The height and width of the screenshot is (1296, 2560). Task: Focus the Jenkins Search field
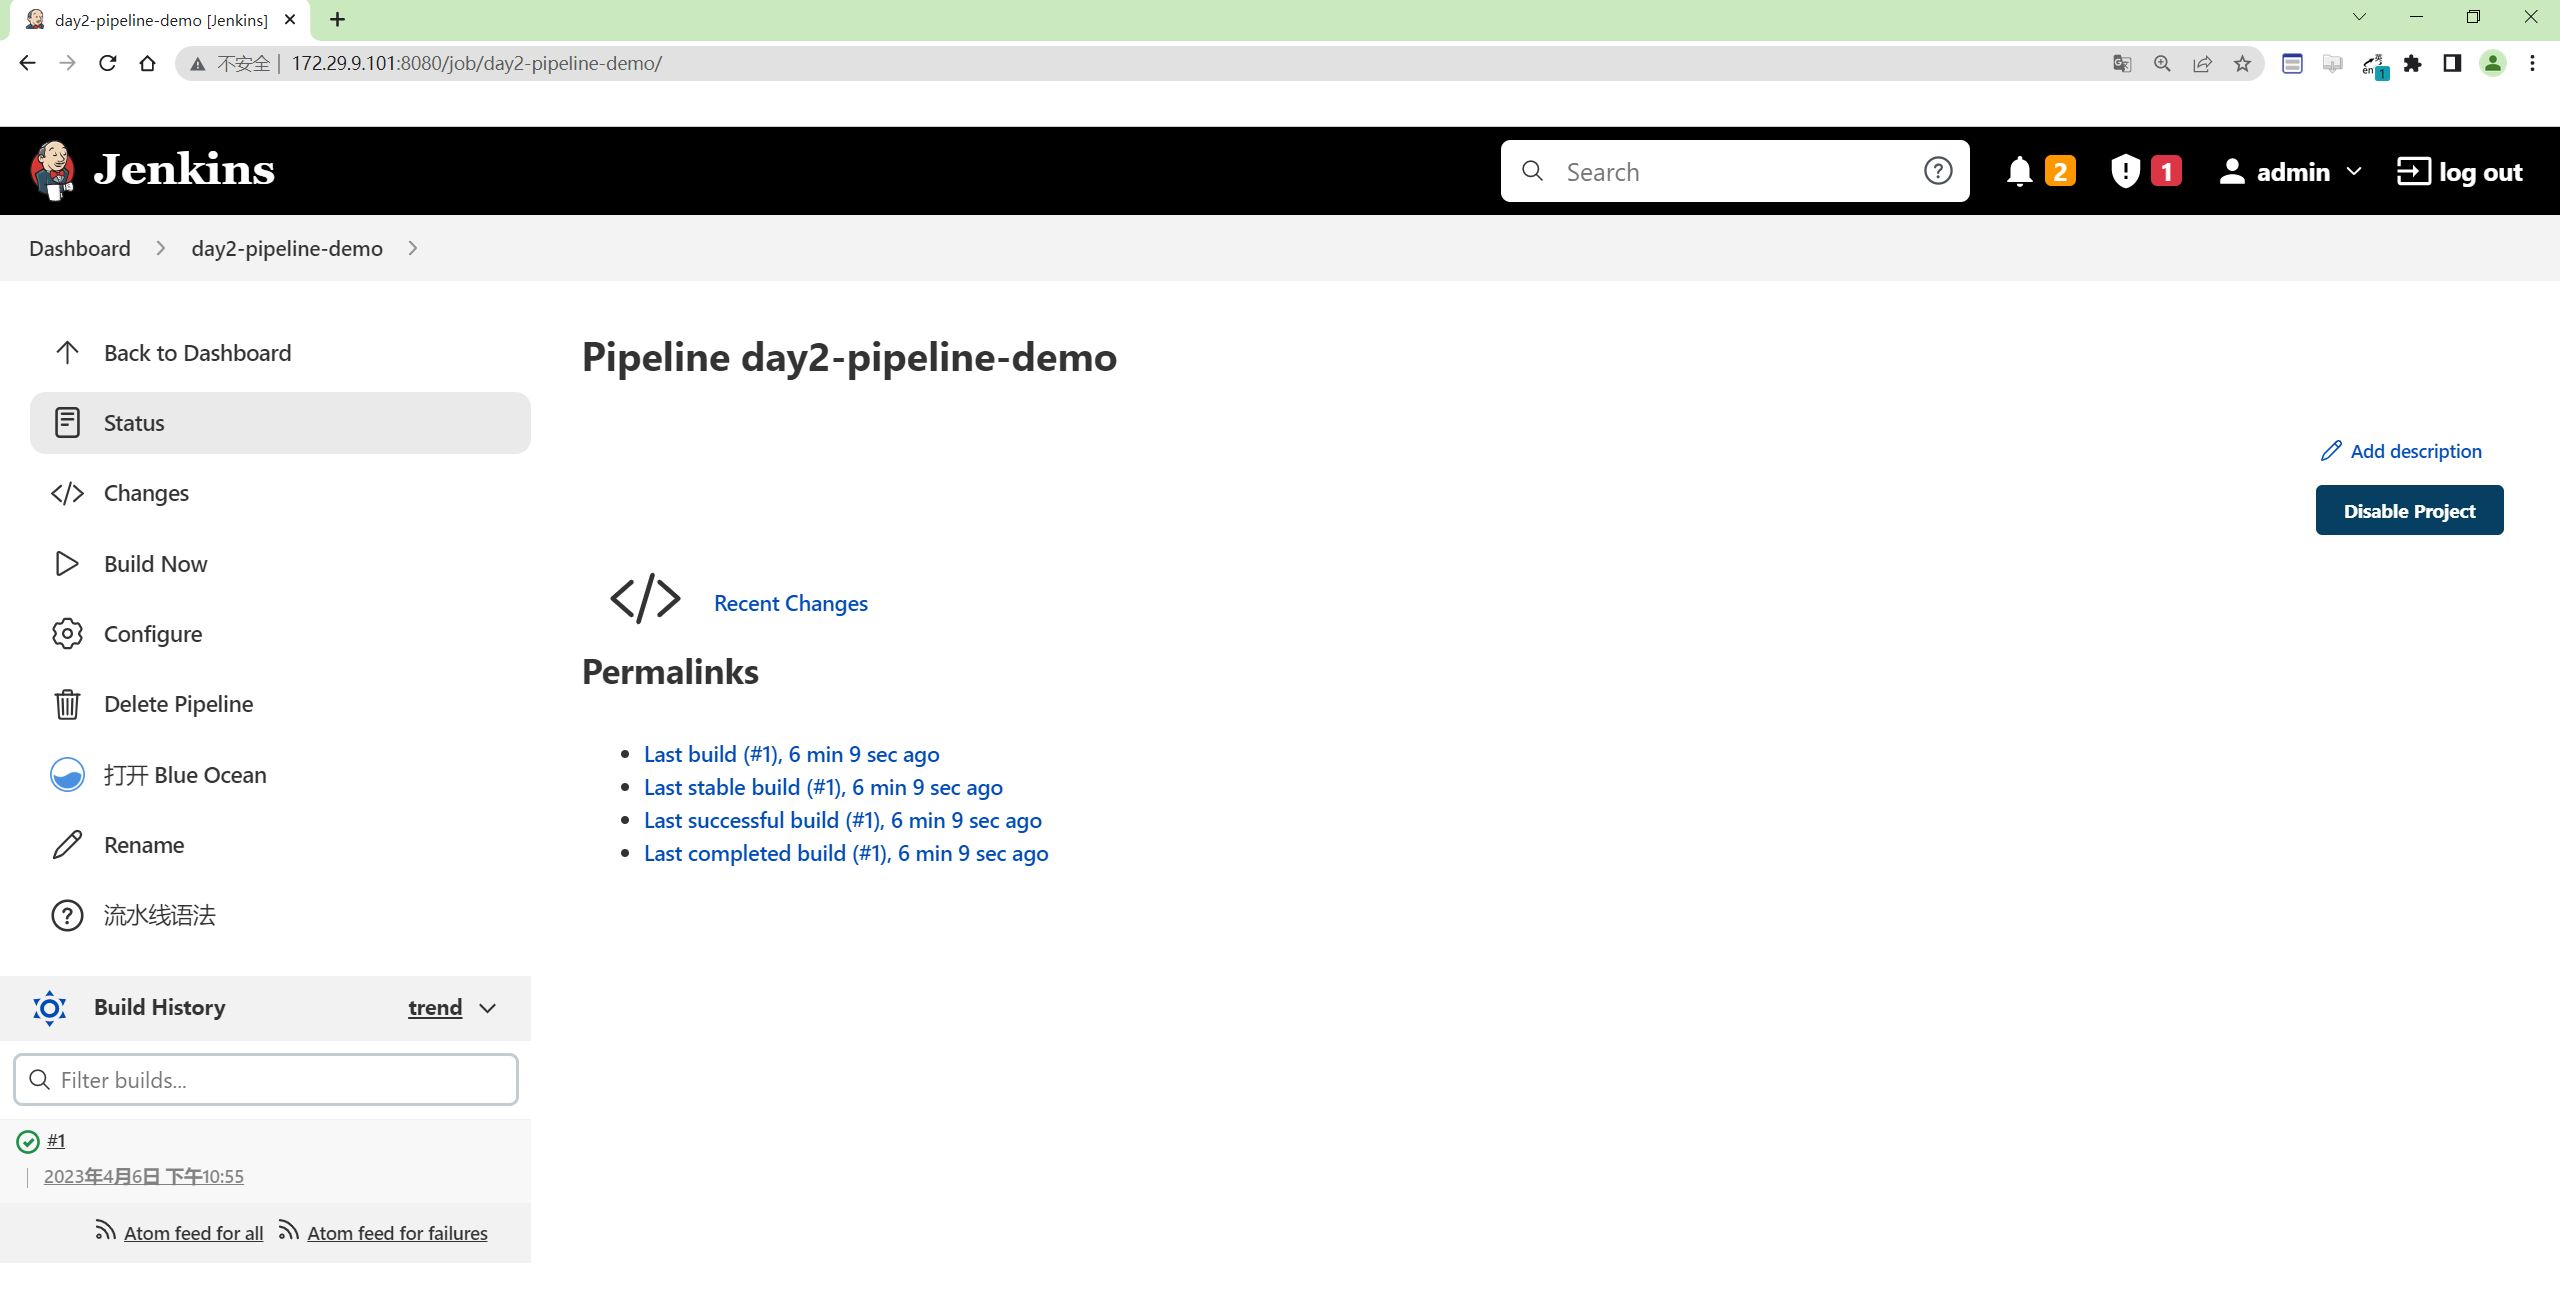tap(1734, 171)
